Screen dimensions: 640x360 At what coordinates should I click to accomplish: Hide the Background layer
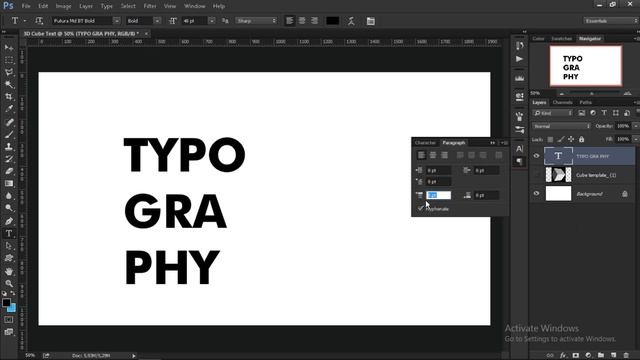click(x=536, y=193)
